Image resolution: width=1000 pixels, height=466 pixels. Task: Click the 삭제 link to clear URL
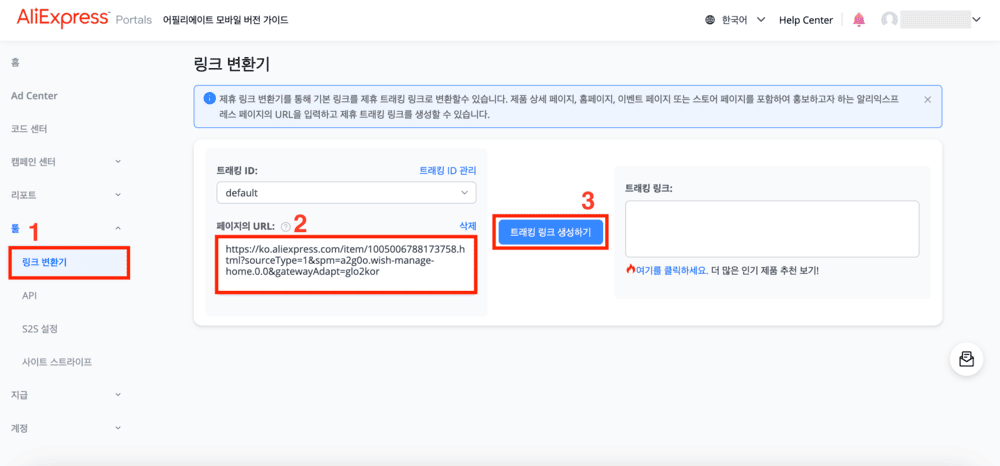[468, 226]
